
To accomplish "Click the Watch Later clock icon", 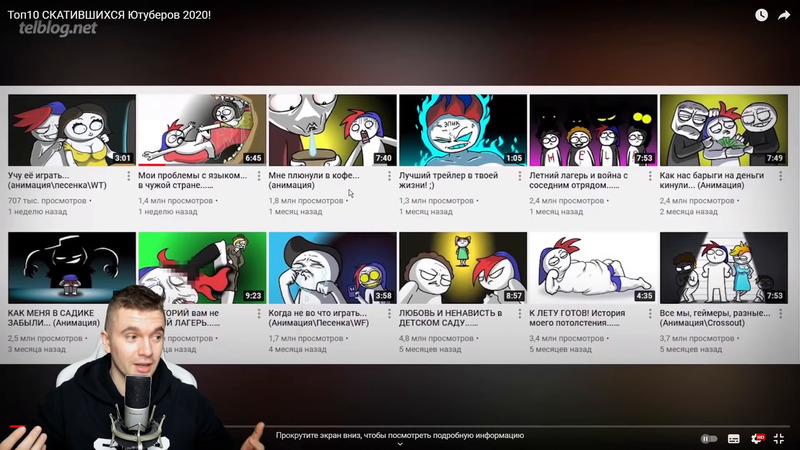I will pos(761,15).
